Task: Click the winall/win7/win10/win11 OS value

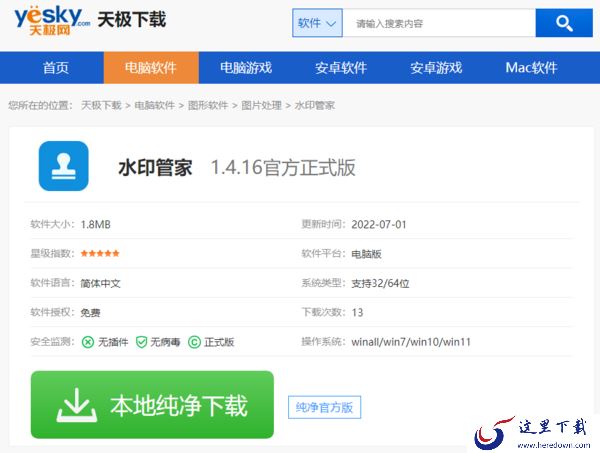Action: point(411,342)
